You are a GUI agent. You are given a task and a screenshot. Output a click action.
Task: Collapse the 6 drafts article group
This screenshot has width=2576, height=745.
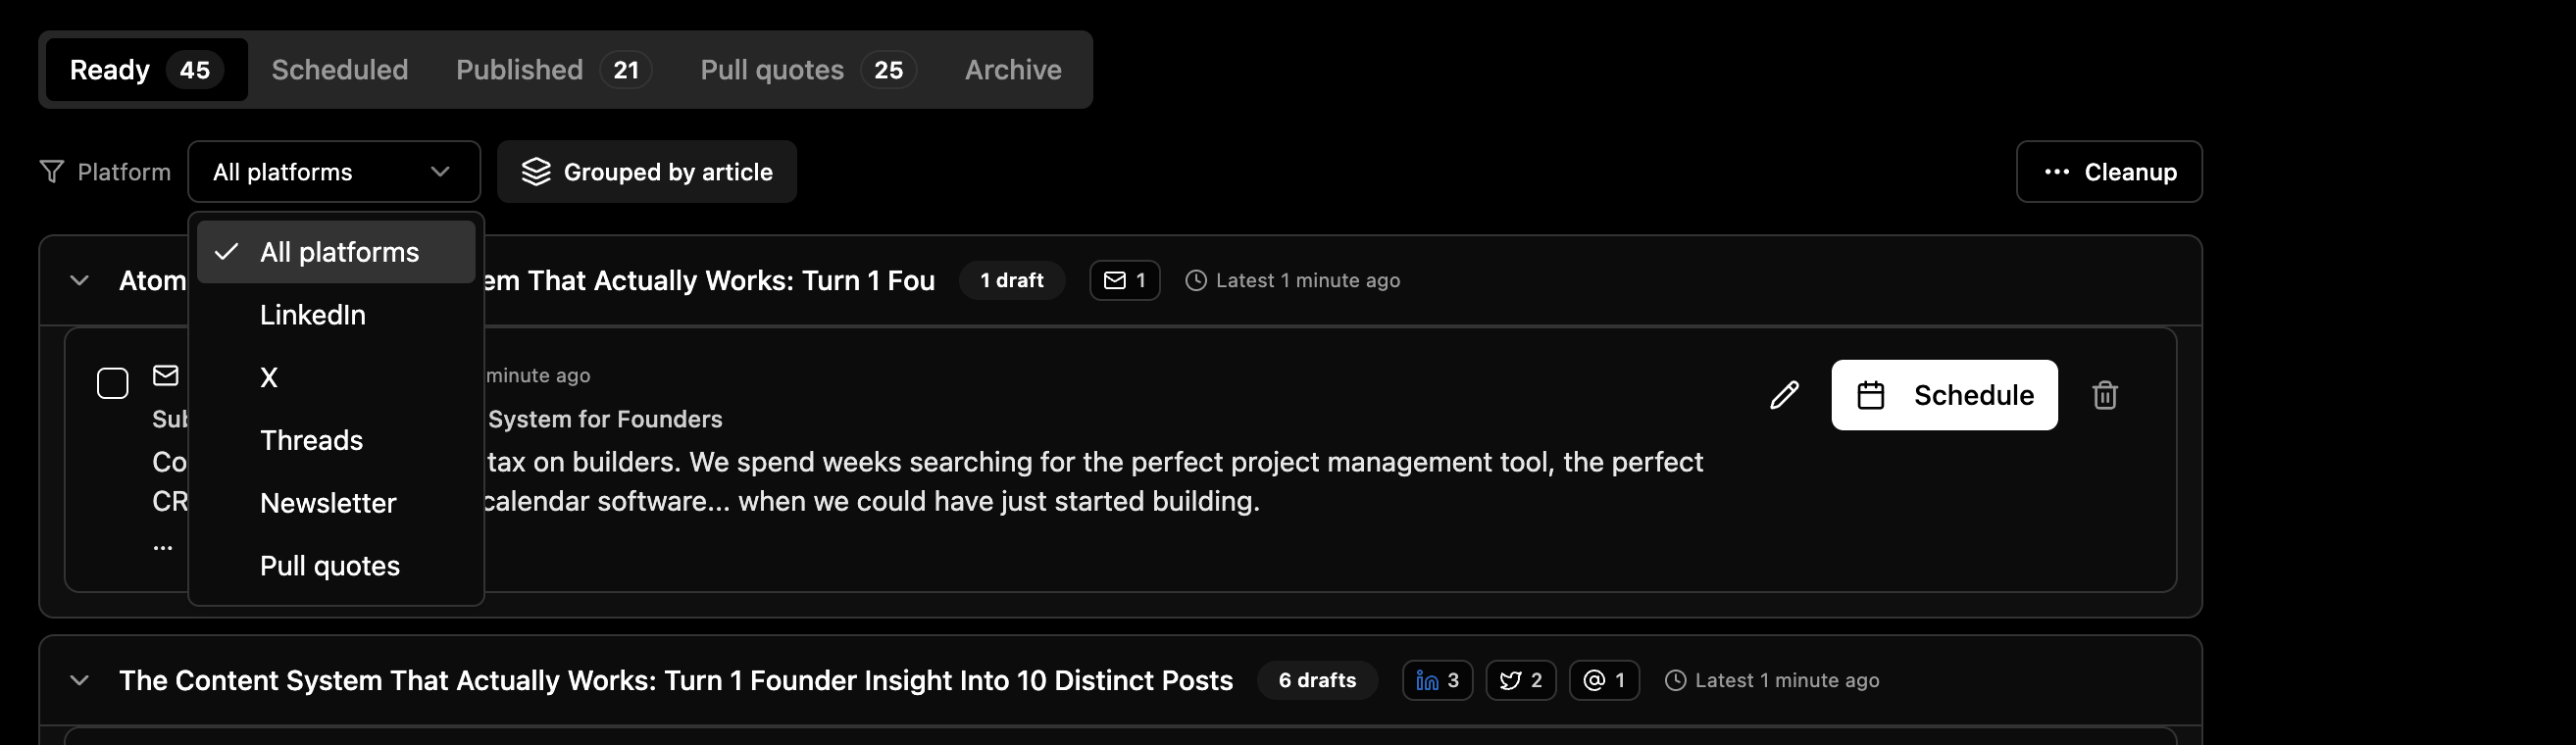(x=79, y=681)
